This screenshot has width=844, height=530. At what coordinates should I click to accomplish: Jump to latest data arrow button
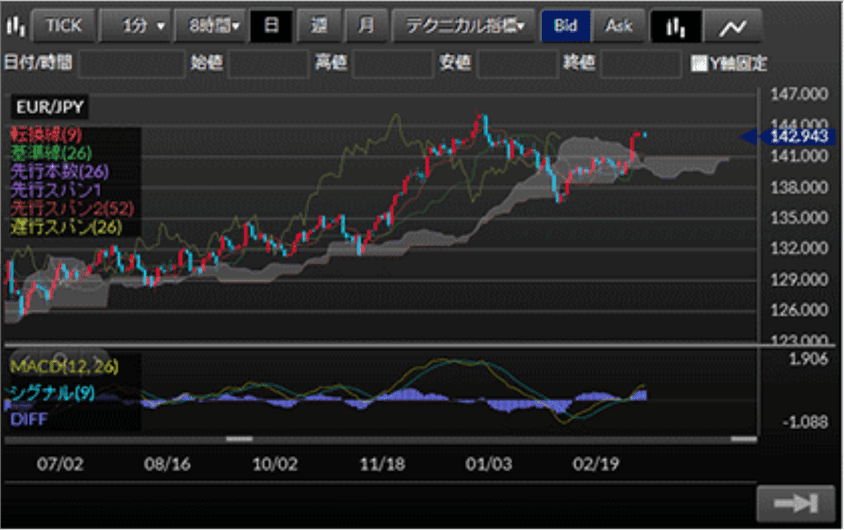pos(796,504)
